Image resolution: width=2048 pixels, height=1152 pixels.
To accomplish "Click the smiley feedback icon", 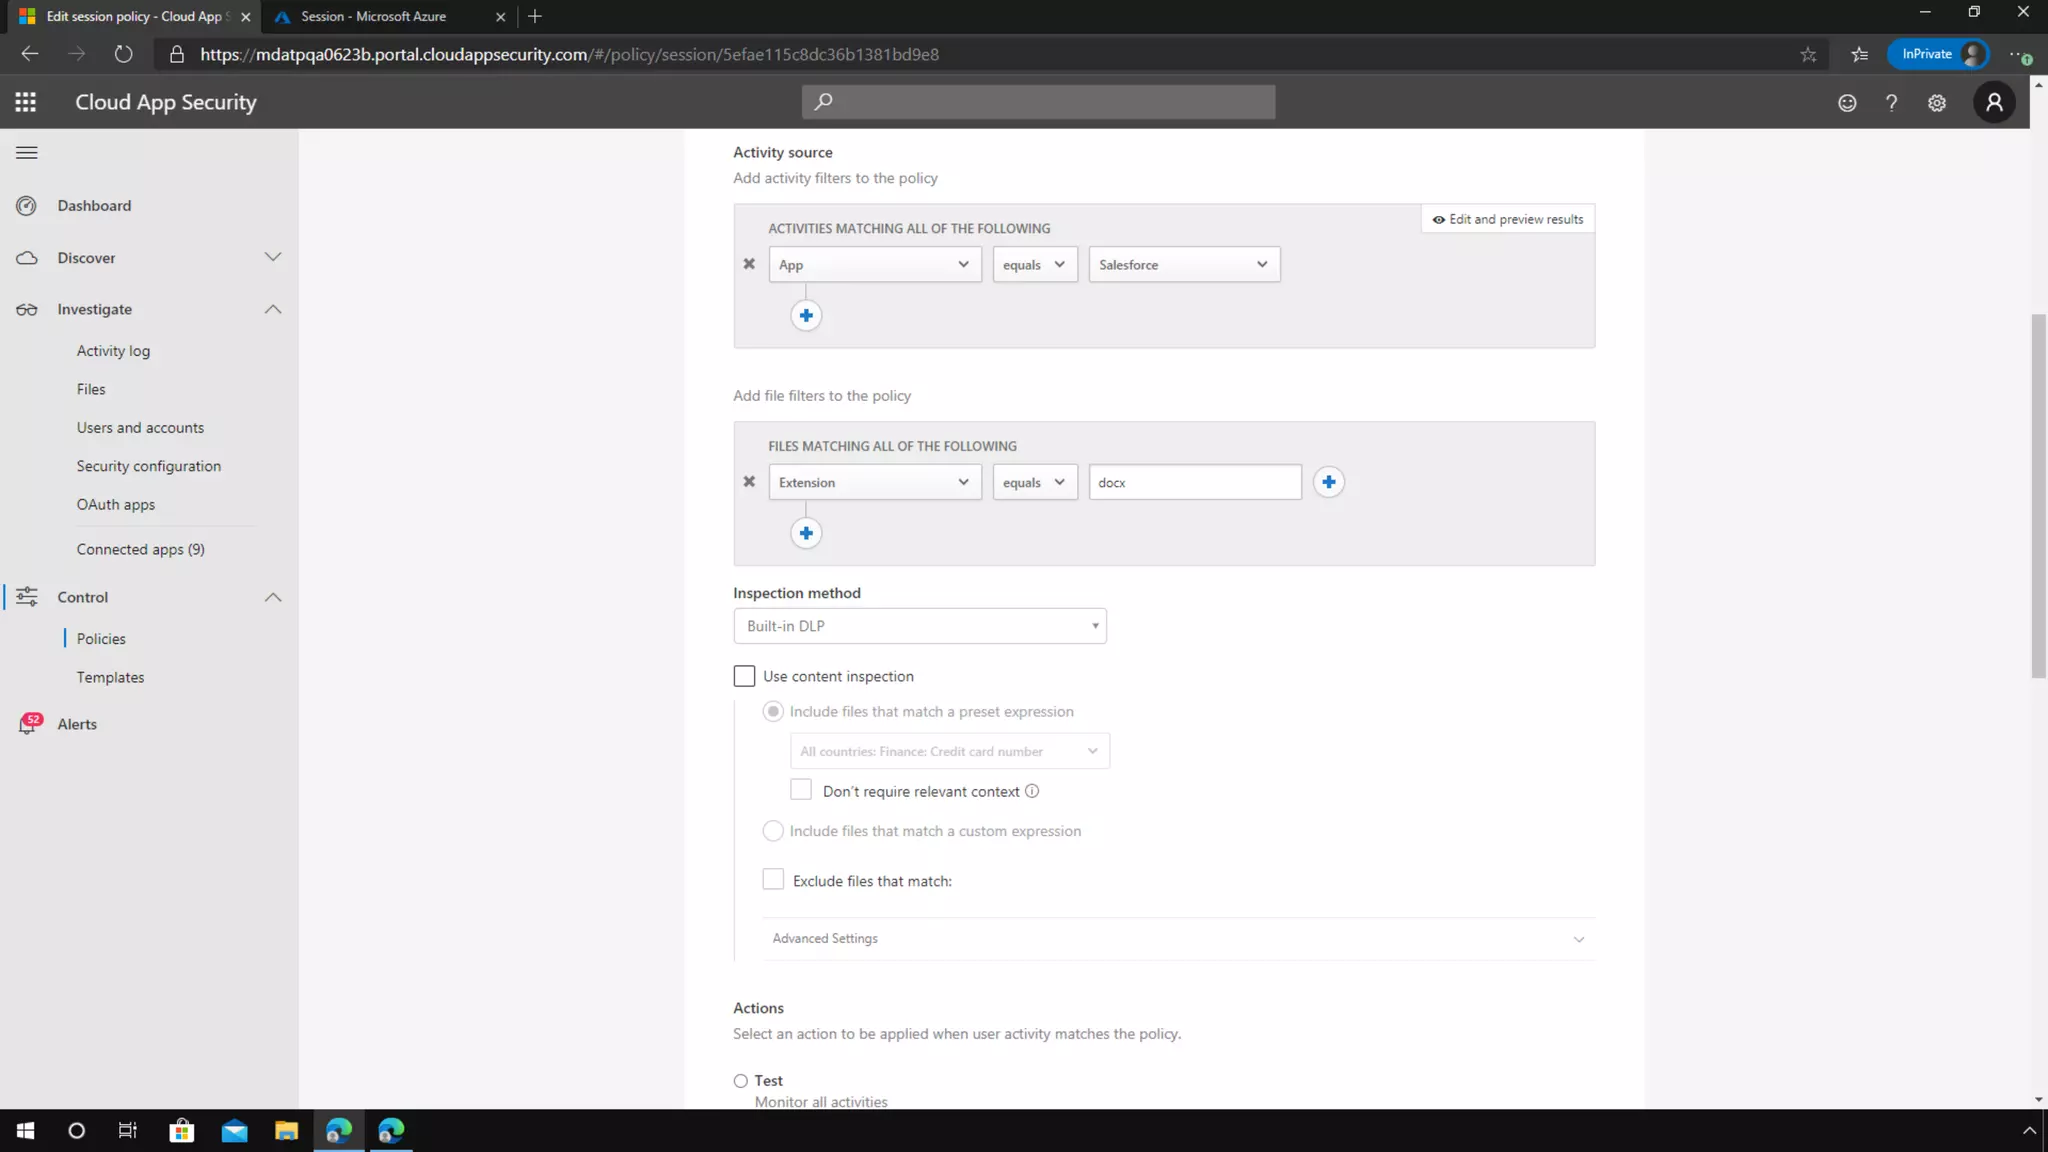I will pos(1847,103).
